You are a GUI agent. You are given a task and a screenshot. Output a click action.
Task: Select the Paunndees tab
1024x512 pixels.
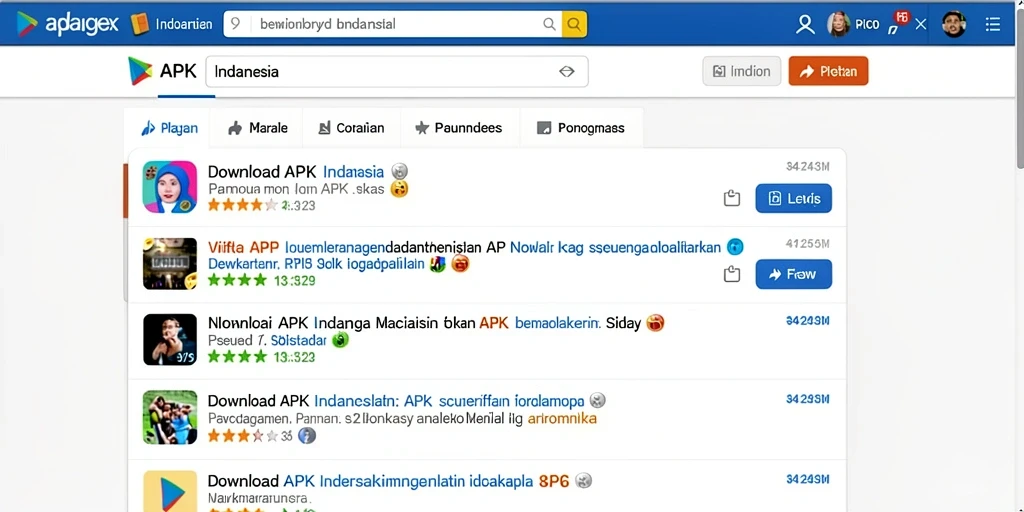[458, 128]
